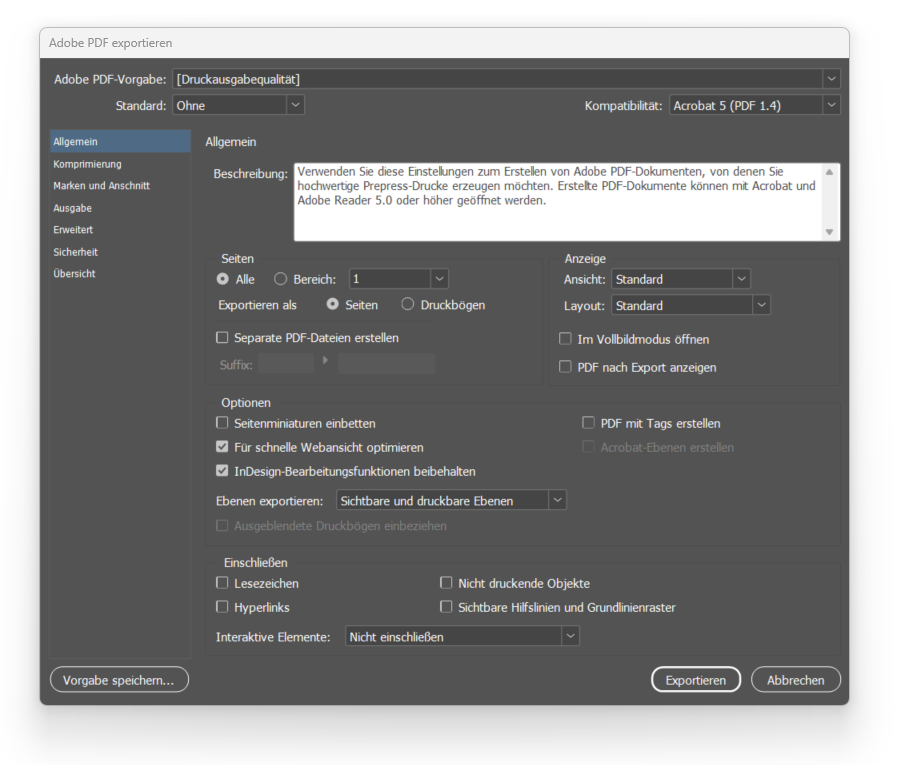
Task: Open the Ebenen exportieren dropdown
Action: [x=557, y=500]
